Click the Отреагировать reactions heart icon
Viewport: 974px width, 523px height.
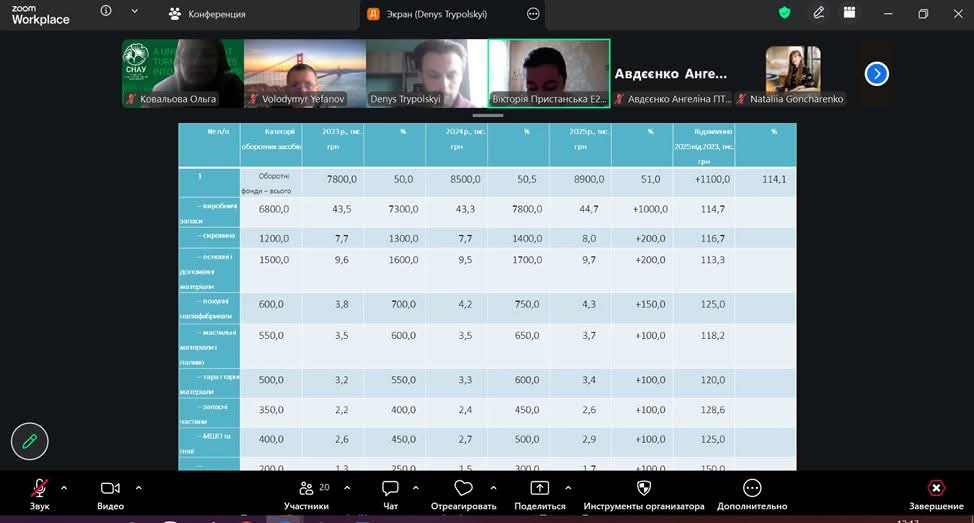pyautogui.click(x=463, y=489)
